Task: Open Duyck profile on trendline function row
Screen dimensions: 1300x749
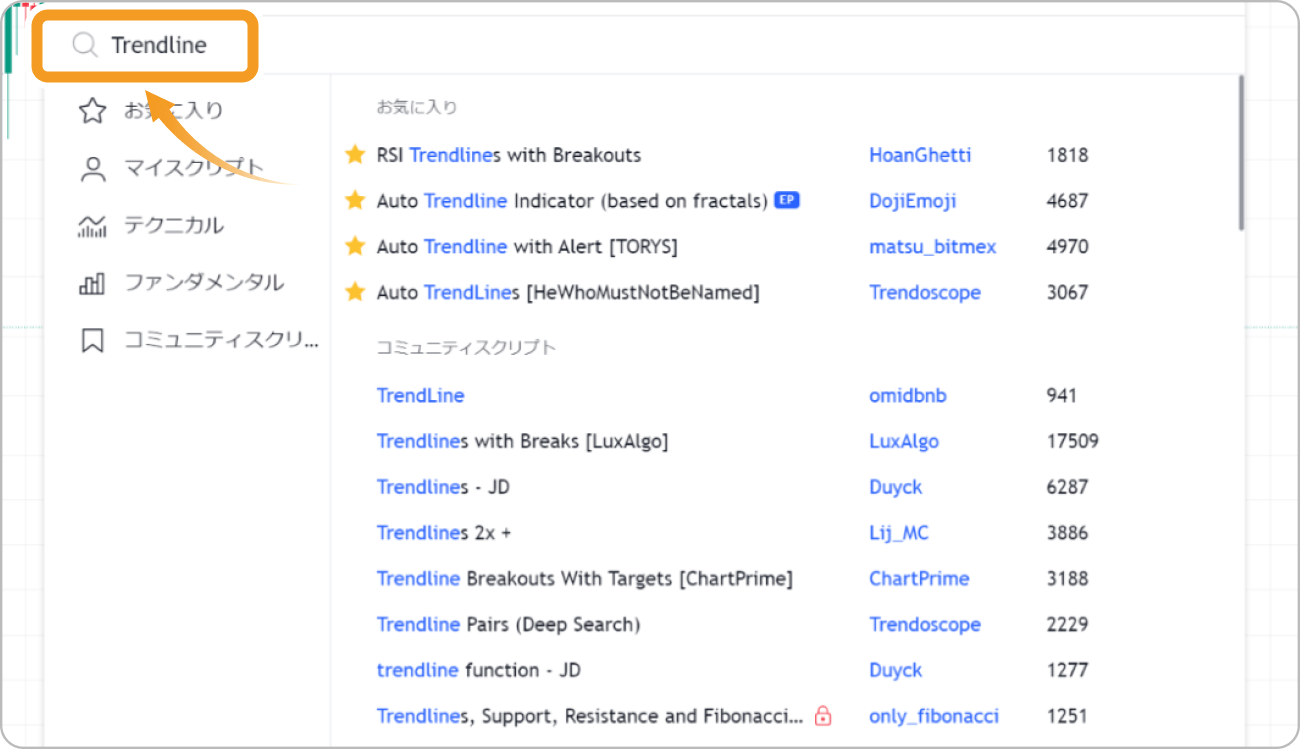Action: pyautogui.click(x=896, y=671)
